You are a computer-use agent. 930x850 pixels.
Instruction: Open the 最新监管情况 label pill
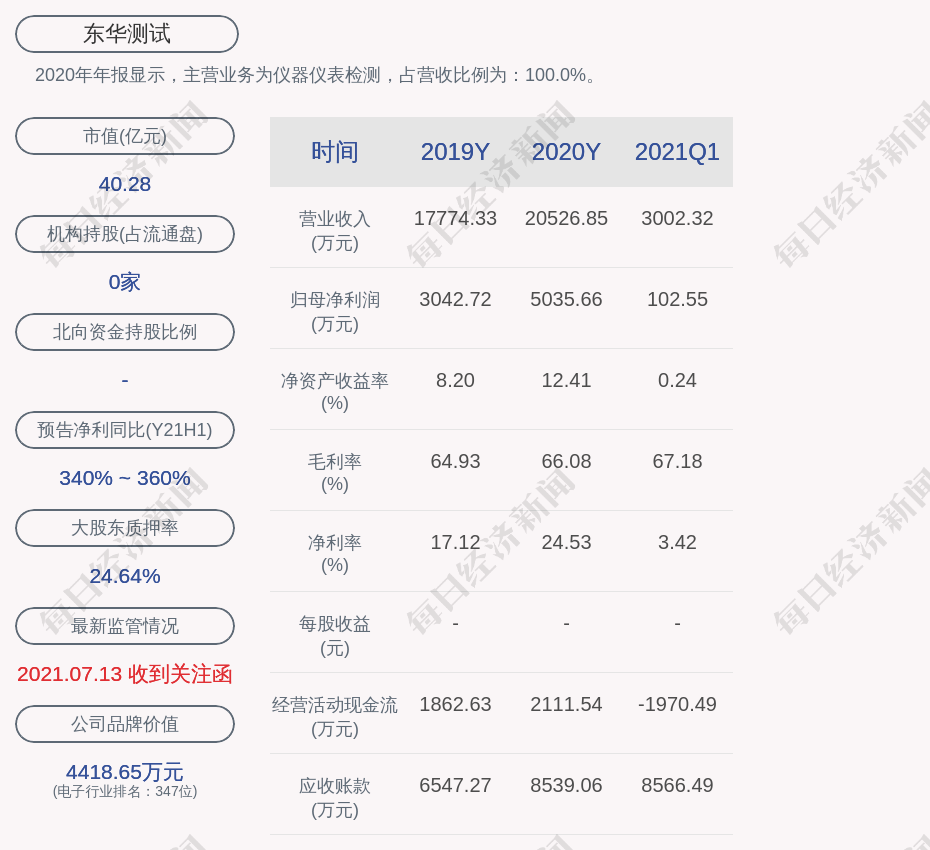[125, 626]
